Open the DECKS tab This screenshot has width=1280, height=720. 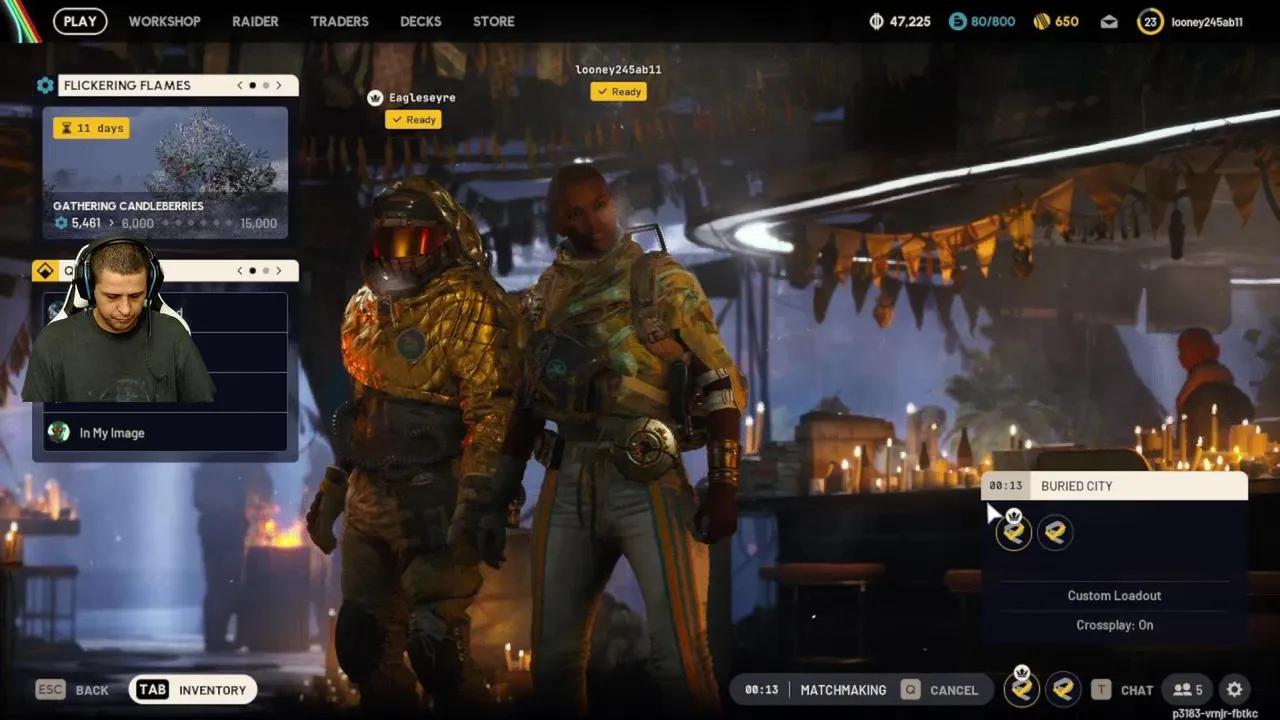pyautogui.click(x=420, y=21)
